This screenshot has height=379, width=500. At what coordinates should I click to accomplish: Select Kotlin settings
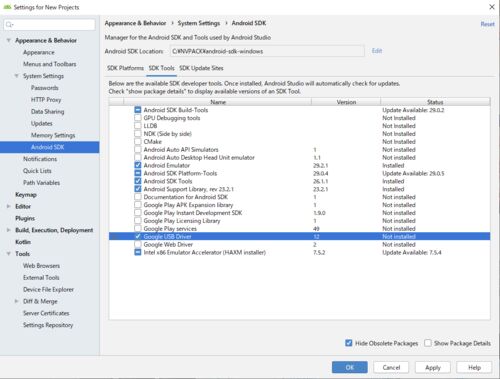(x=23, y=242)
